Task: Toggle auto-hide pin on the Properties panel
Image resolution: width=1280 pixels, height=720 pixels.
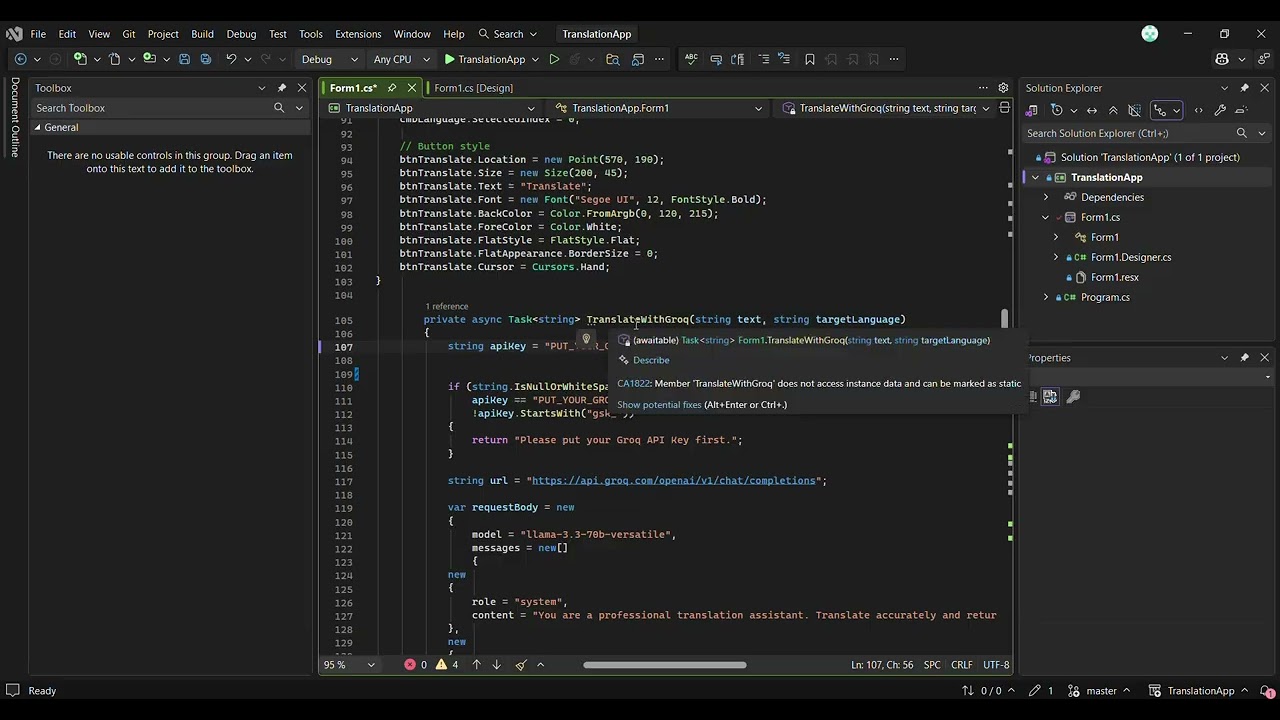Action: pyautogui.click(x=1245, y=357)
